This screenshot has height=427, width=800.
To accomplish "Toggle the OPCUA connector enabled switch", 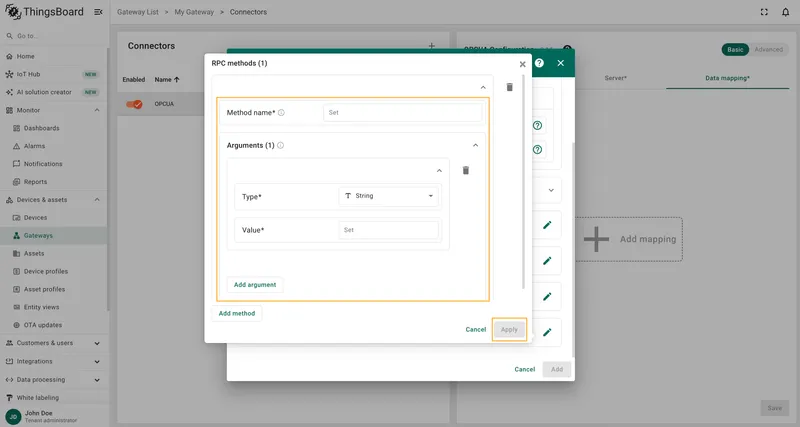I will pos(134,104).
